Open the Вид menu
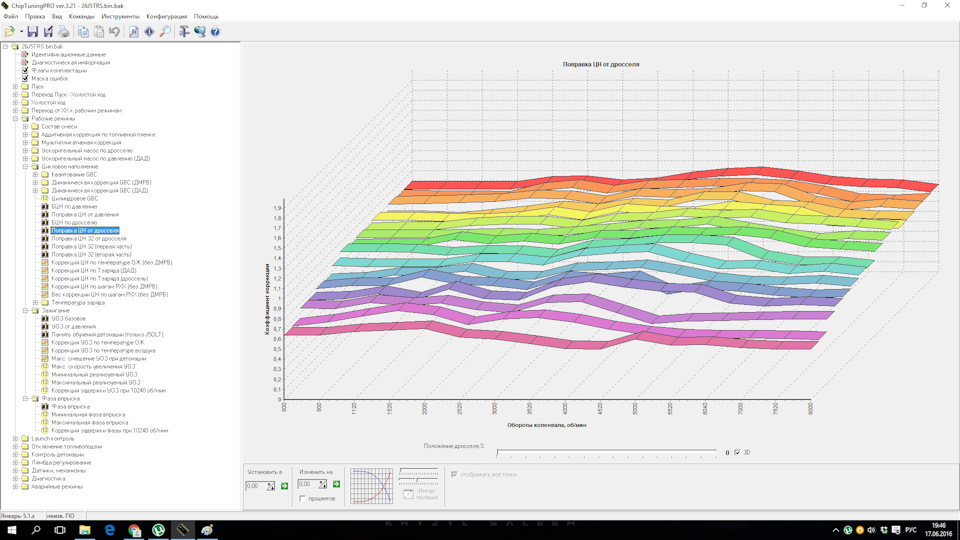 tap(57, 17)
